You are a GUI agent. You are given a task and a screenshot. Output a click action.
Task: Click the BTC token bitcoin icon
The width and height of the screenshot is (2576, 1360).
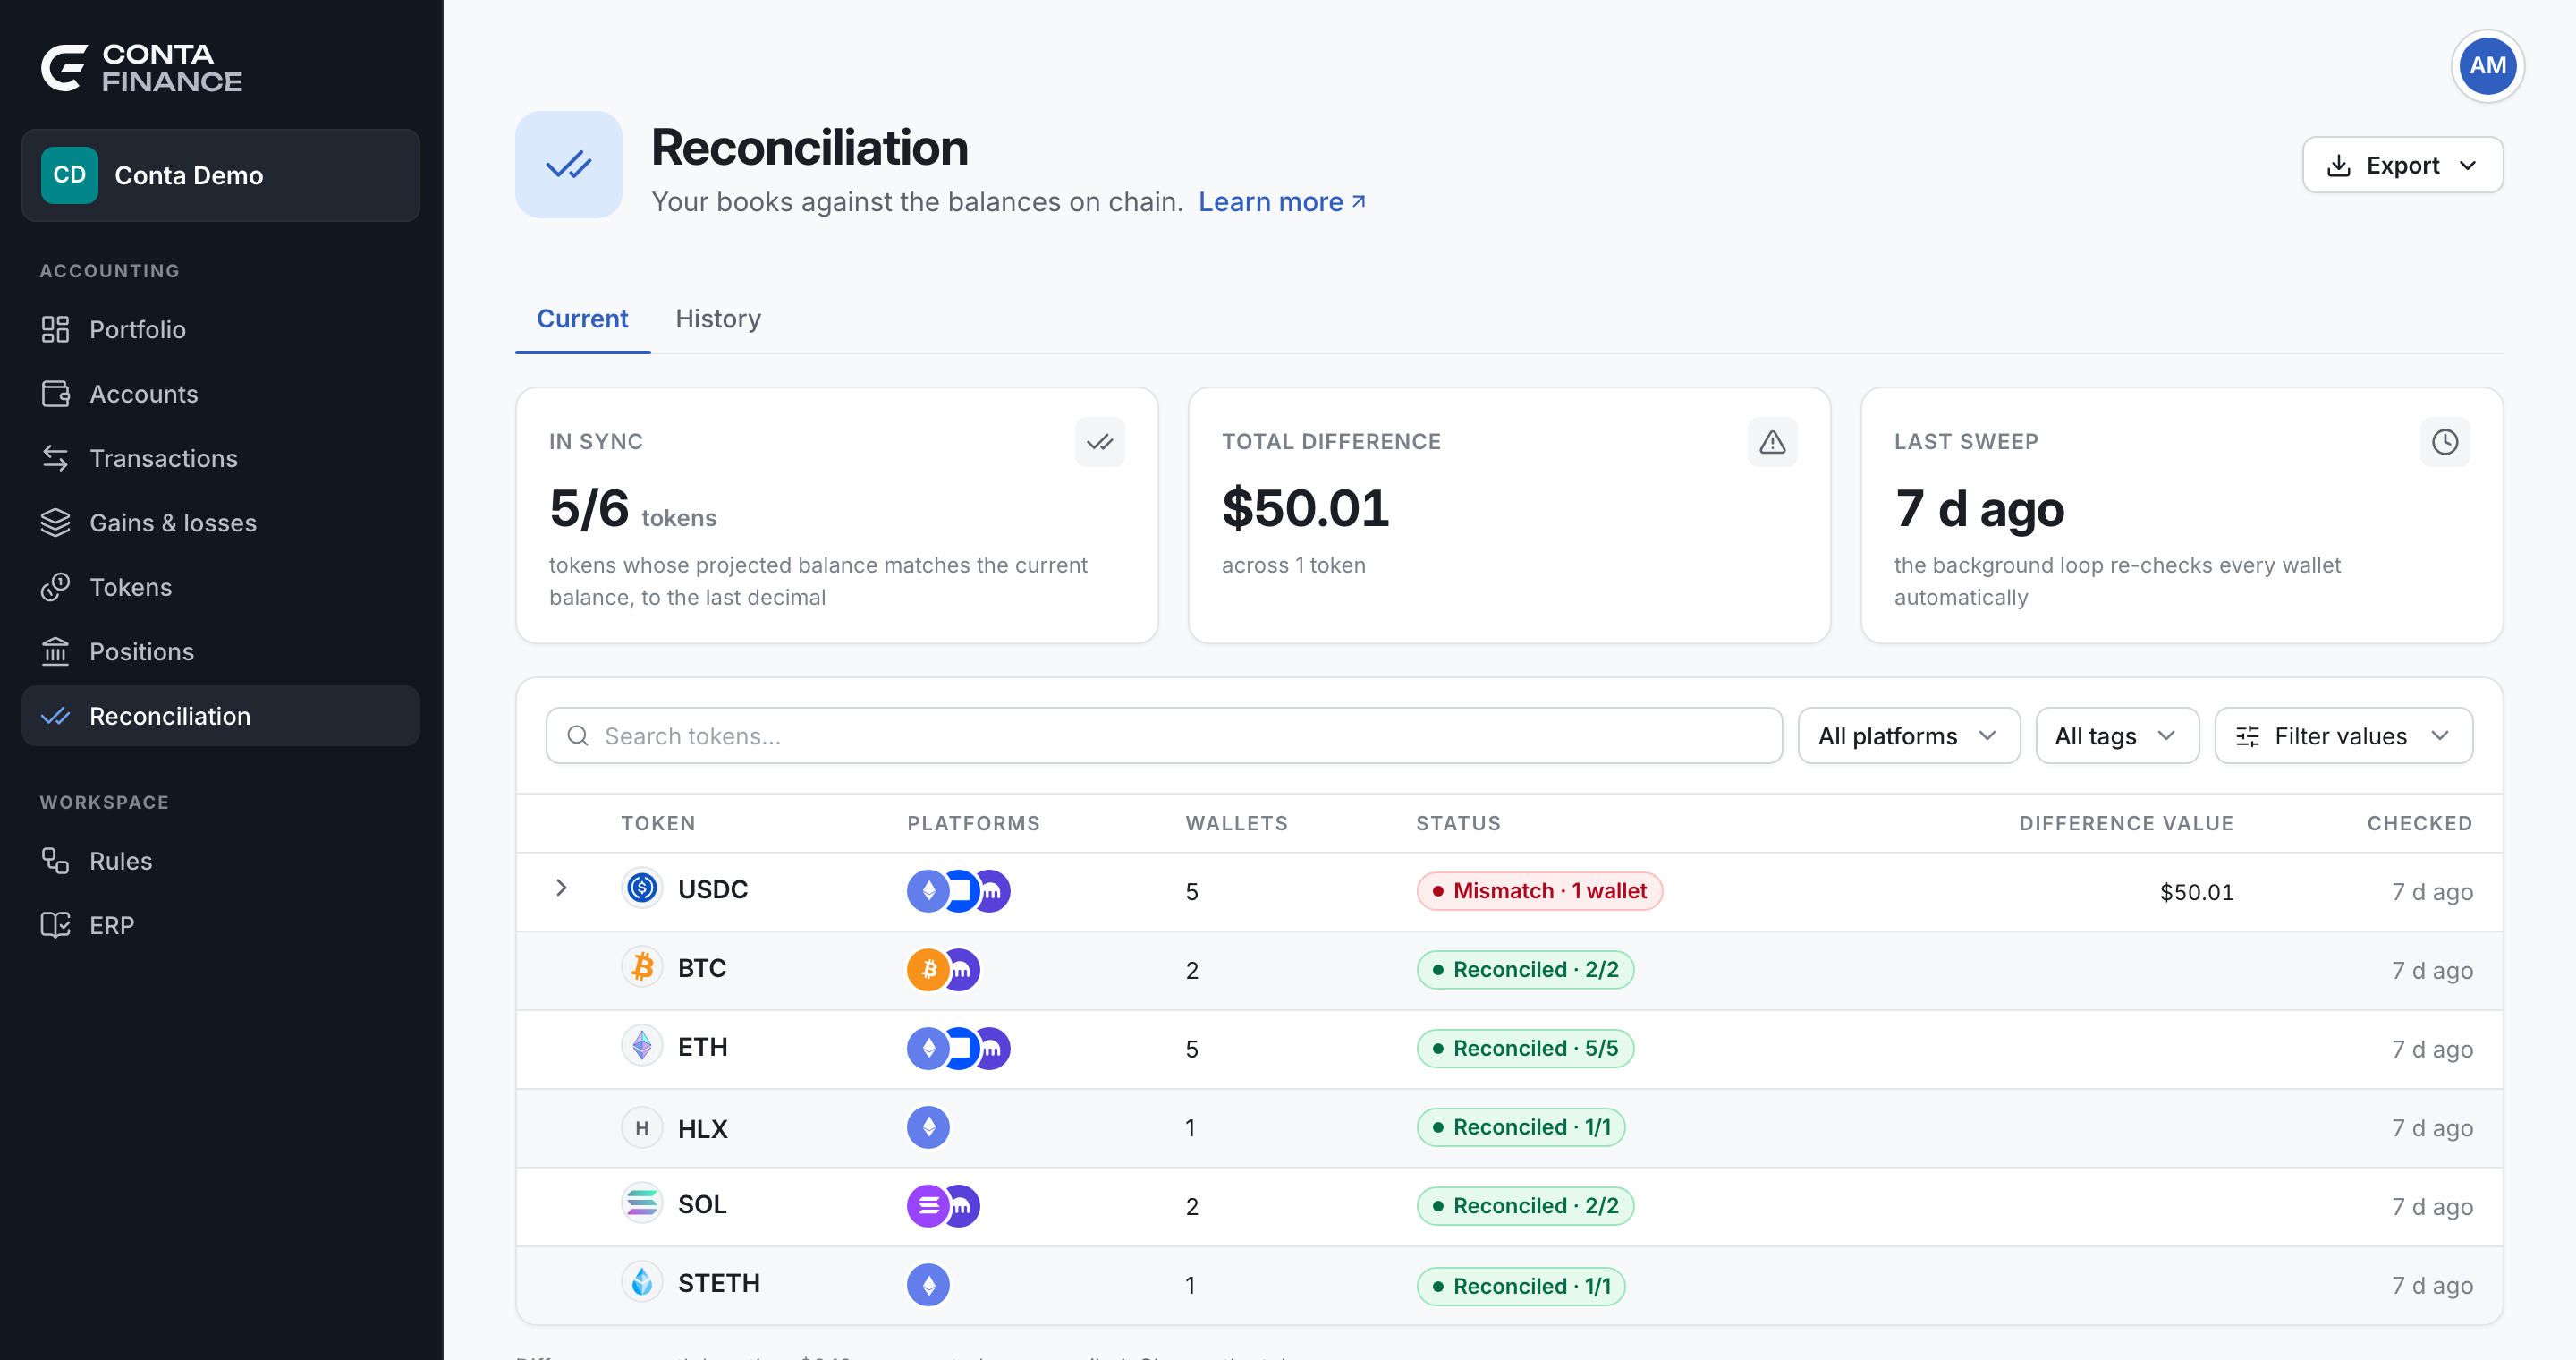pos(642,967)
